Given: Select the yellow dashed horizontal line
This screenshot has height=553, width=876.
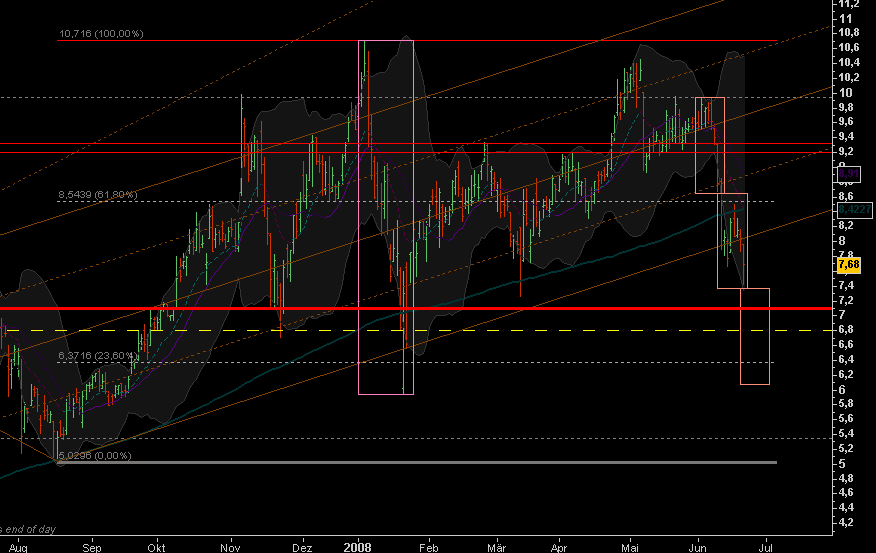Looking at the screenshot, I should [416, 331].
